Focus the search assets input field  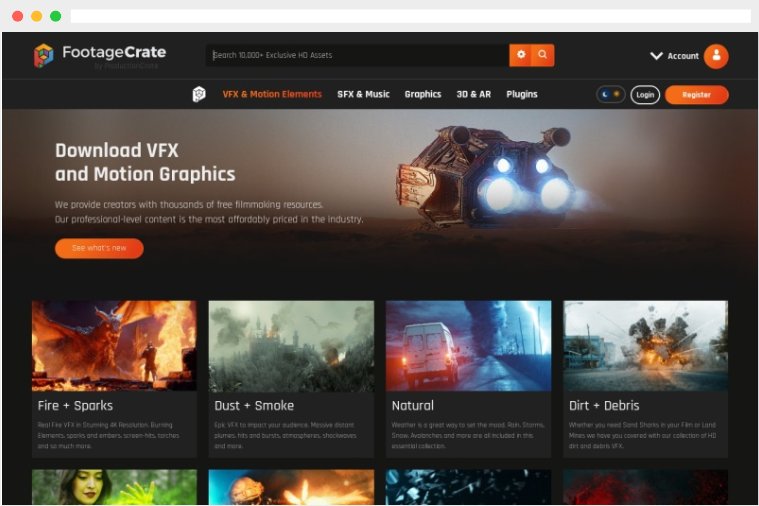358,55
